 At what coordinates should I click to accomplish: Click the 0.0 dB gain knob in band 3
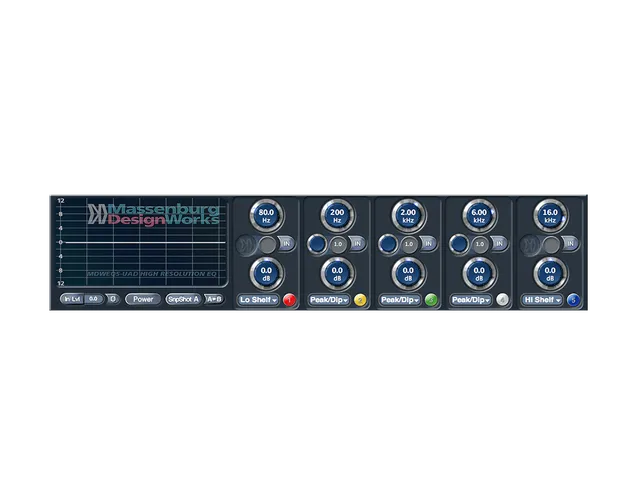coord(408,274)
